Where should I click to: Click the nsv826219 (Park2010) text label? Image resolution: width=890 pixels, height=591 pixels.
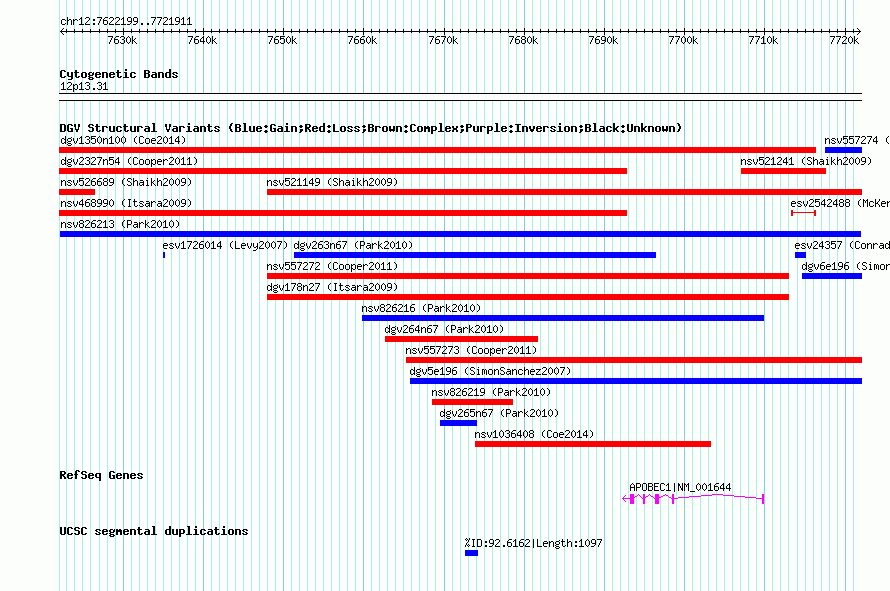pos(491,392)
